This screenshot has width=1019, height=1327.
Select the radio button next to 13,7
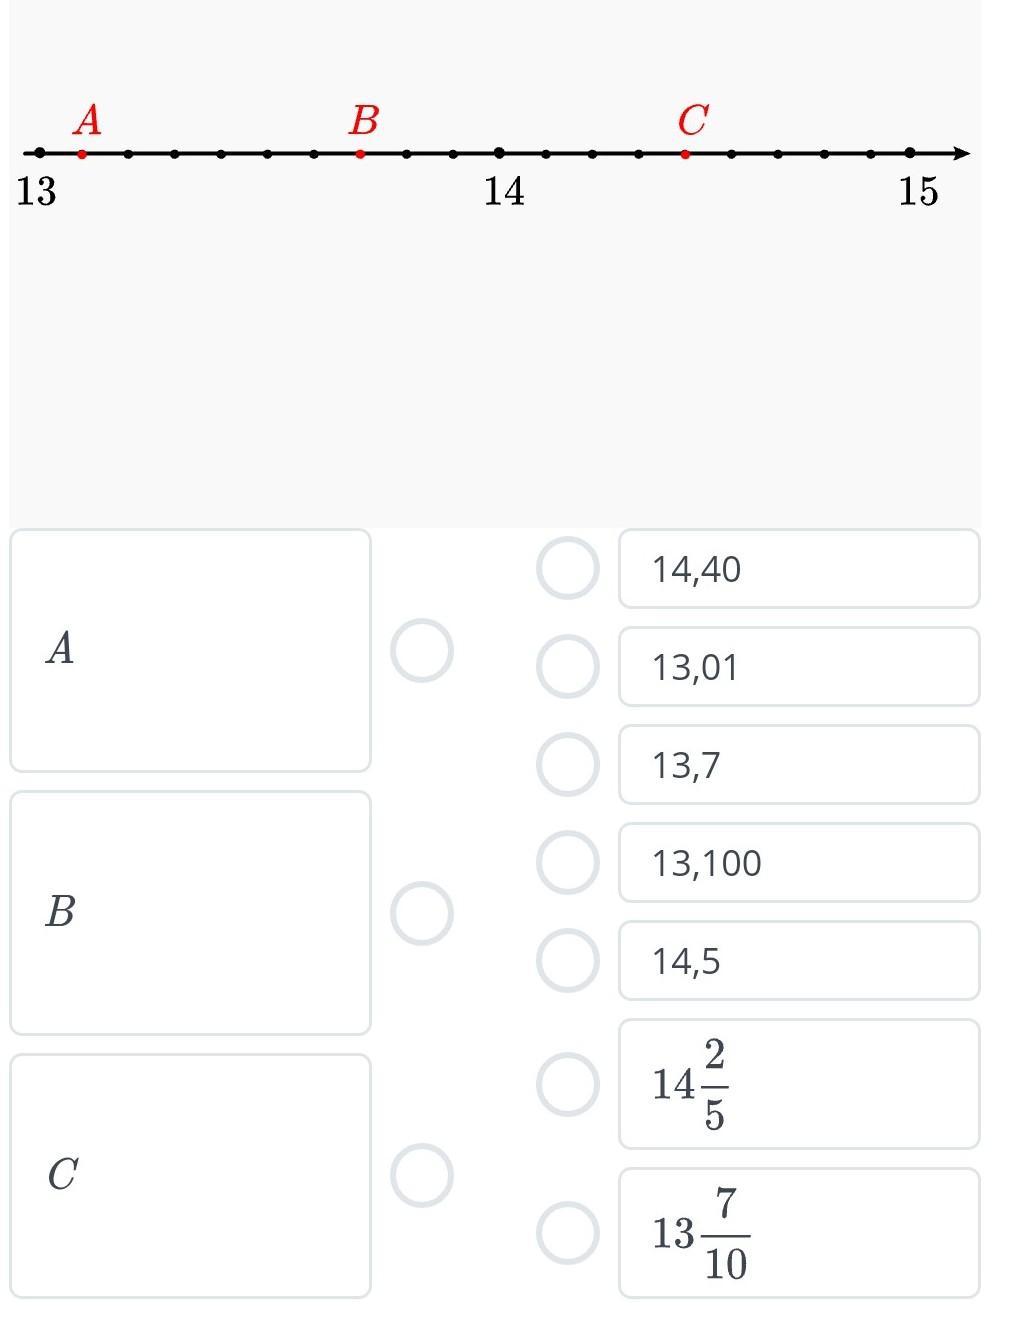pyautogui.click(x=568, y=765)
